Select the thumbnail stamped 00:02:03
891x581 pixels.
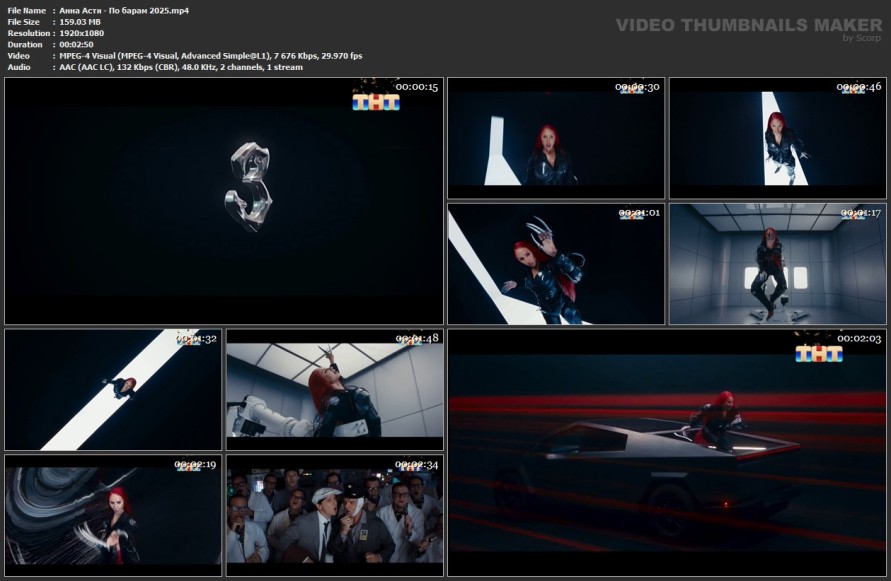pyautogui.click(x=667, y=453)
